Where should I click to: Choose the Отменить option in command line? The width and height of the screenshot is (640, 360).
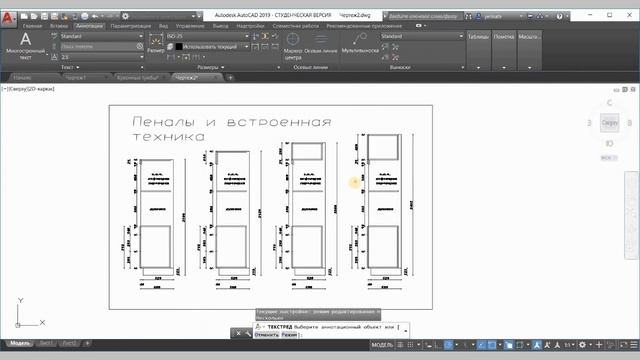pos(267,335)
